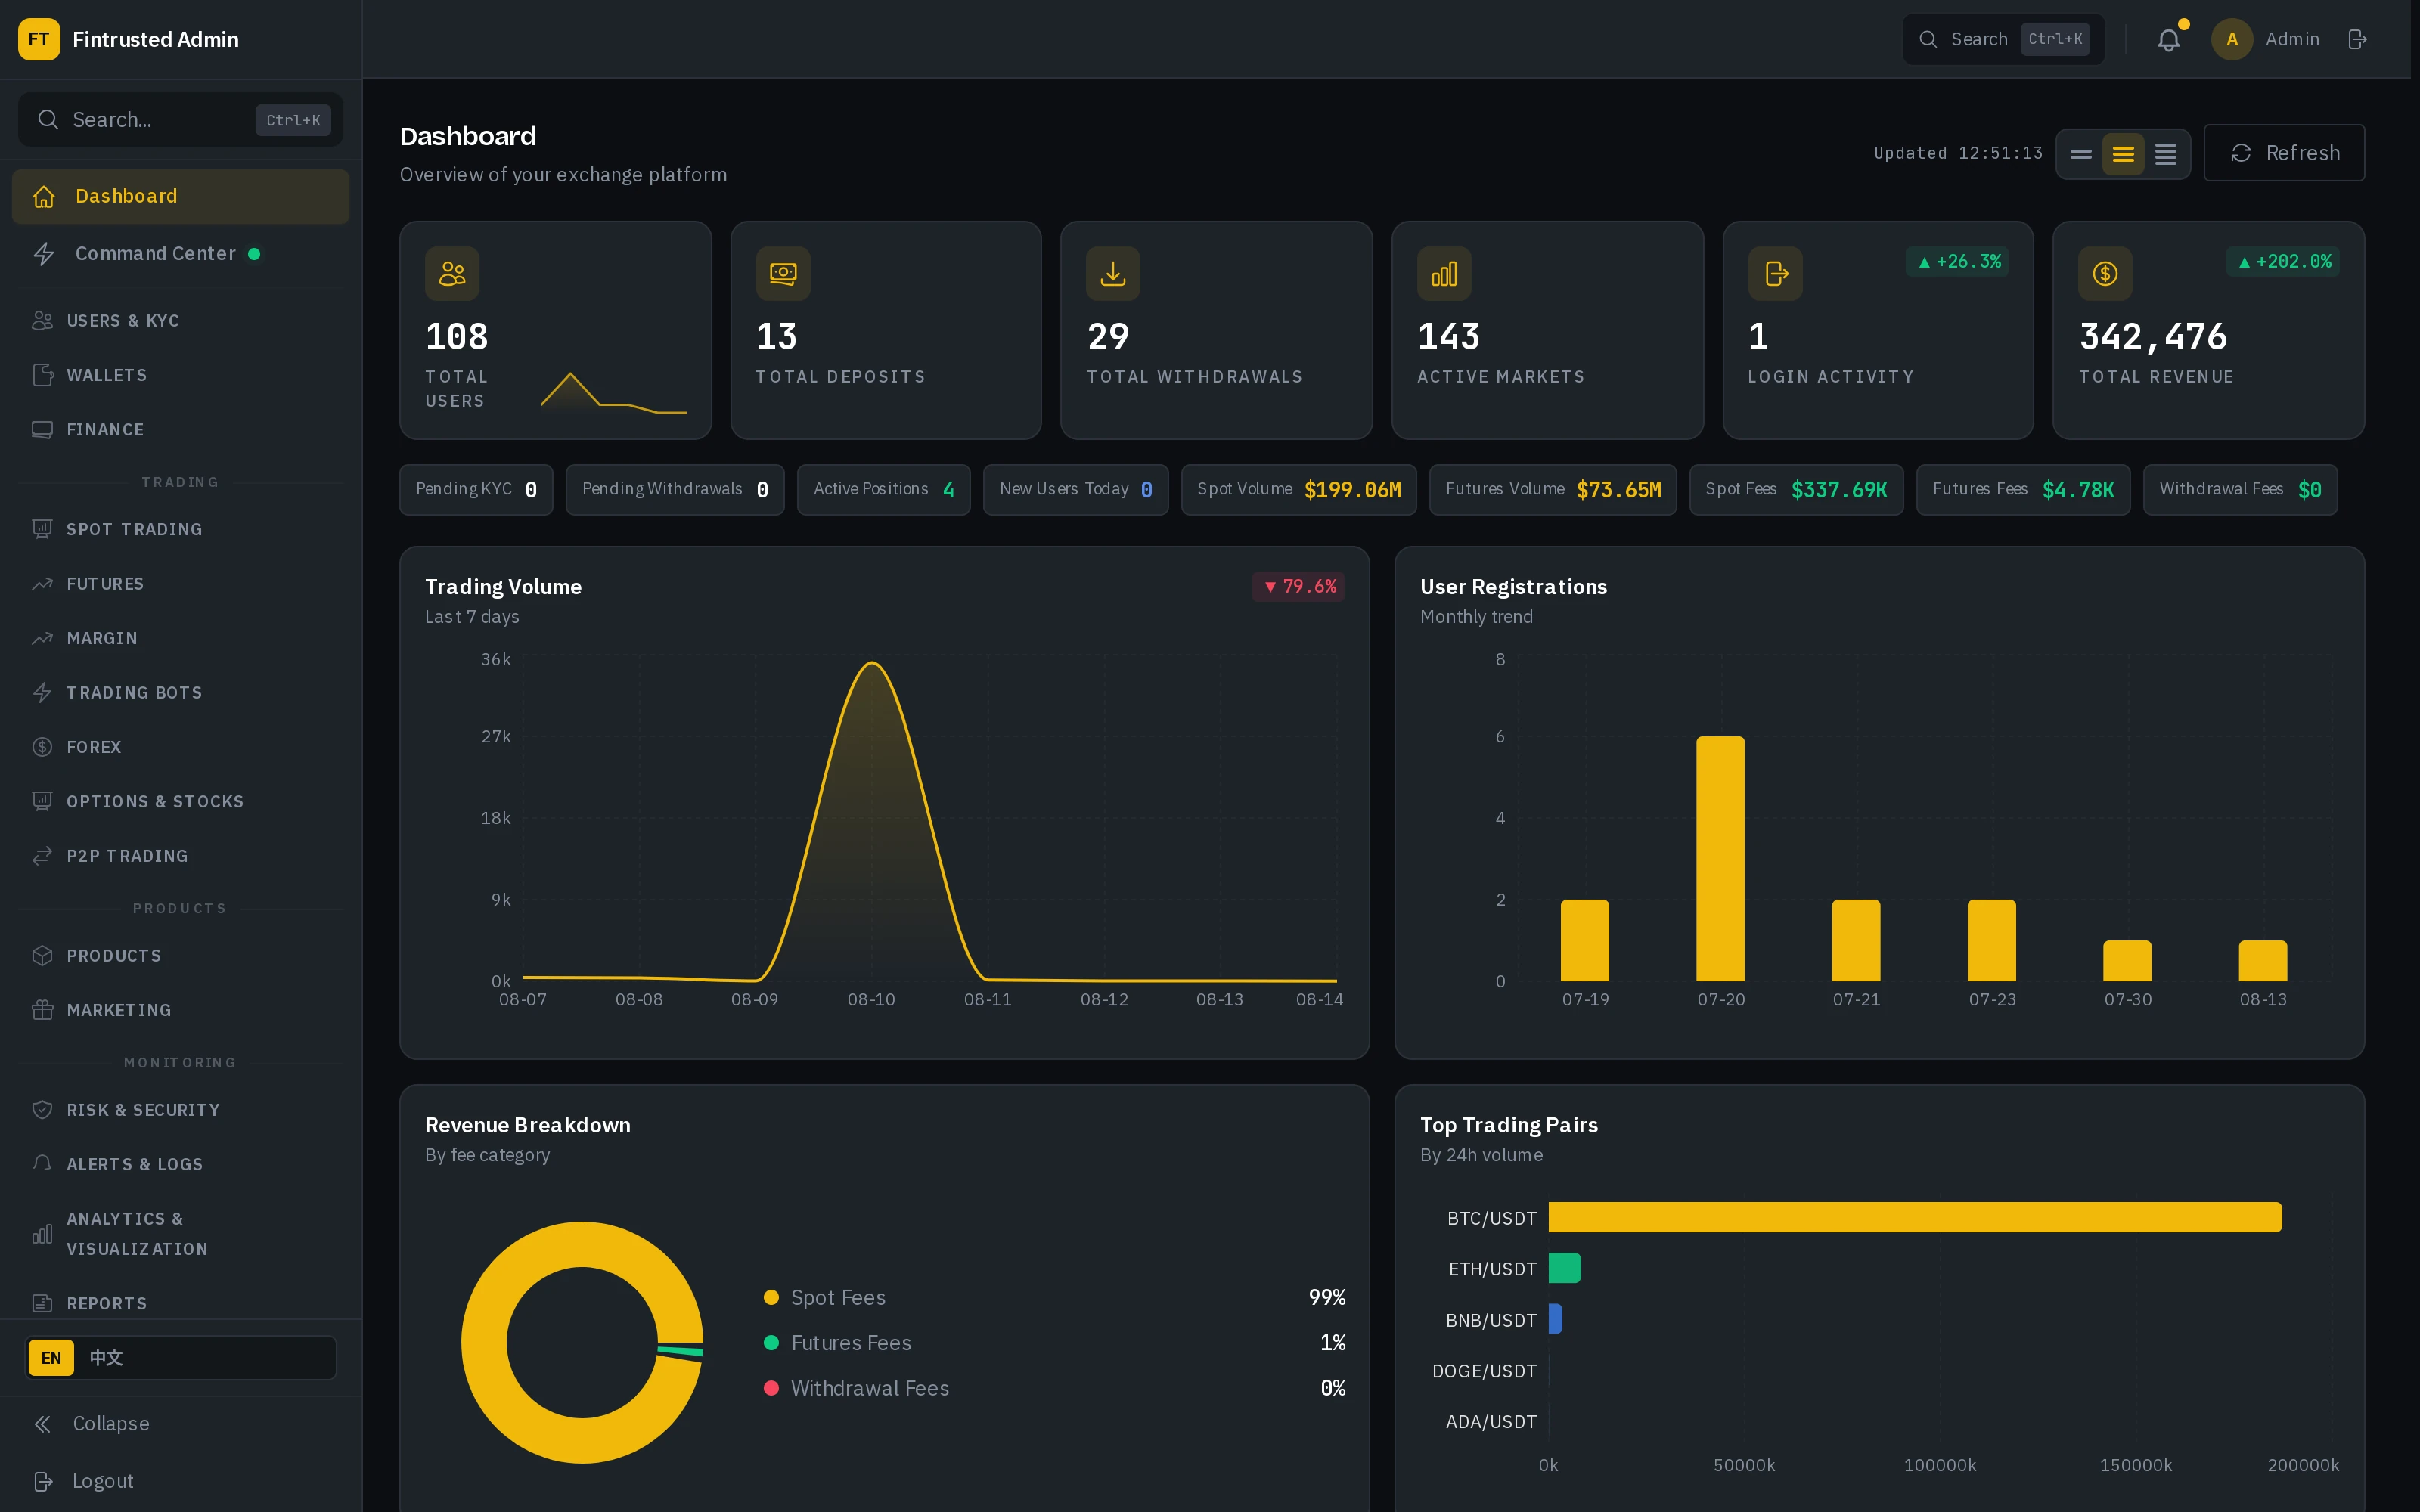Switch language to EN
Screen dimensions: 2420x1512
(x=51, y=1358)
